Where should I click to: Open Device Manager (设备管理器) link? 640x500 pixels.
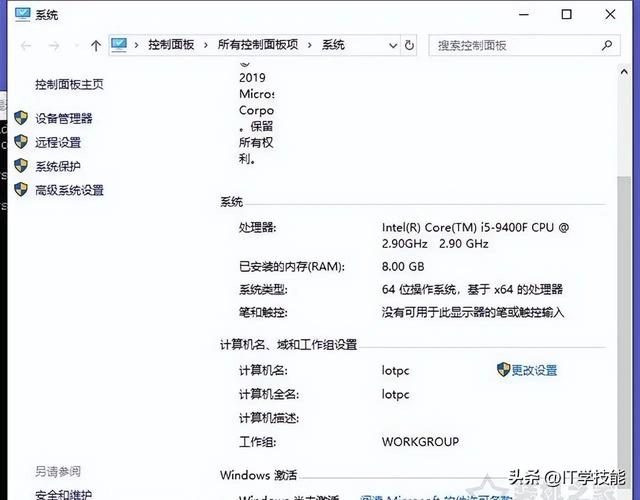click(64, 118)
